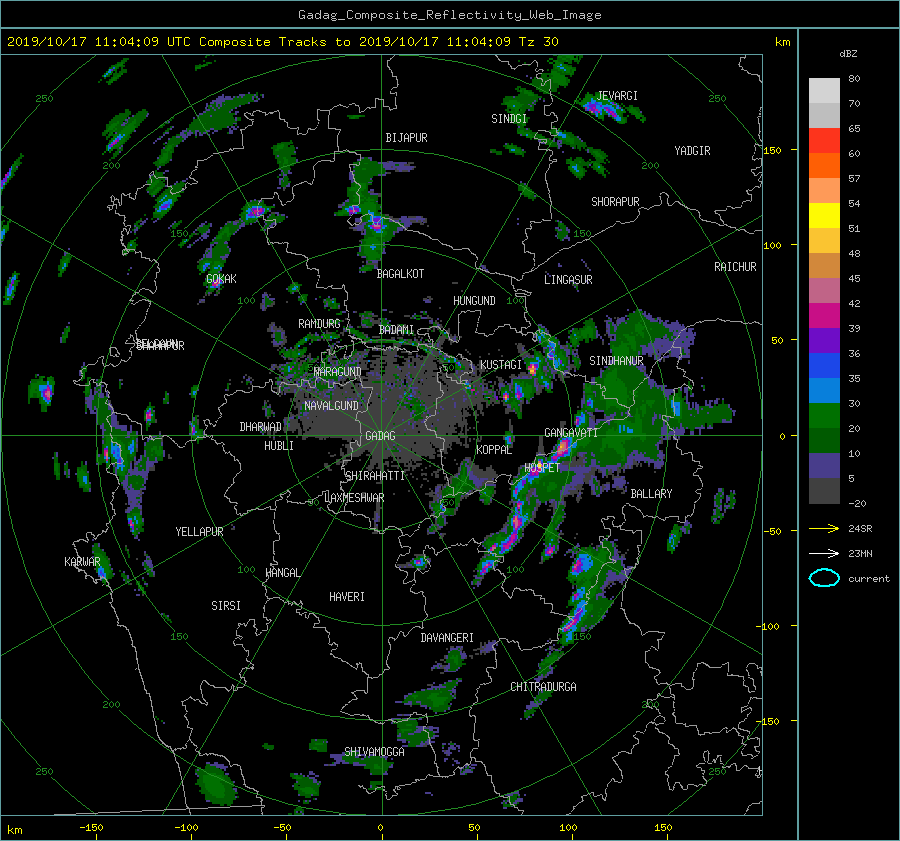Click the SIRSI town label
The height and width of the screenshot is (841, 900).
coord(226,606)
